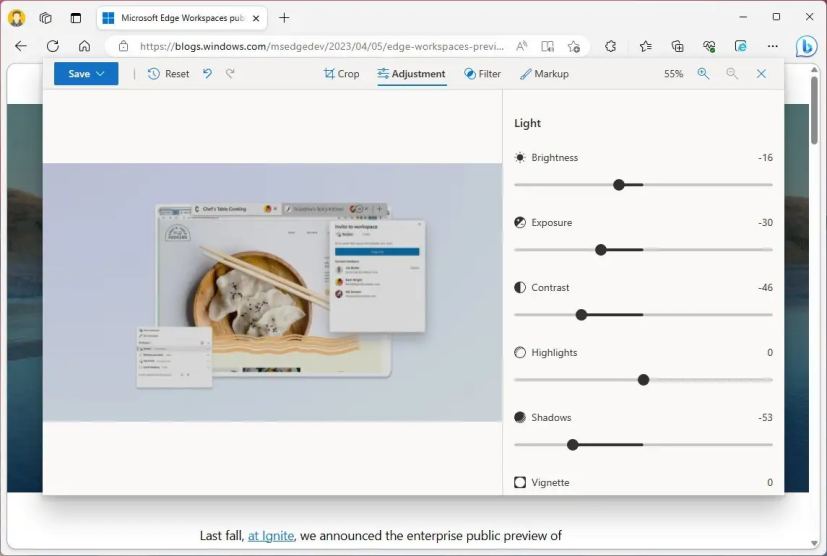
Task: Go to the home page
Action: pos(84,46)
